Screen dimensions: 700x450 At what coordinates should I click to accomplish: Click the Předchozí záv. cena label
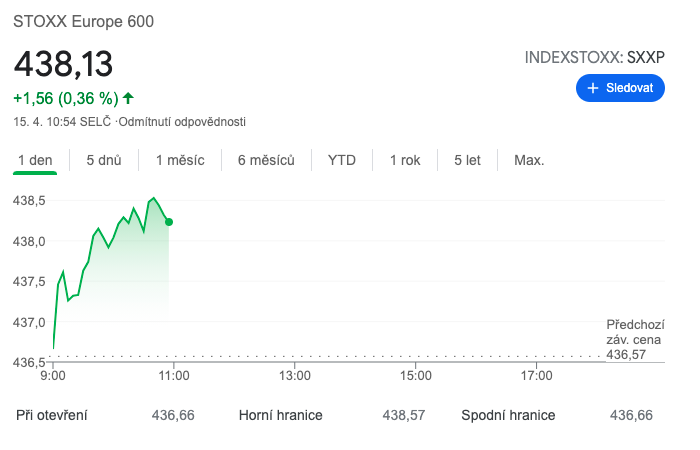click(x=636, y=332)
